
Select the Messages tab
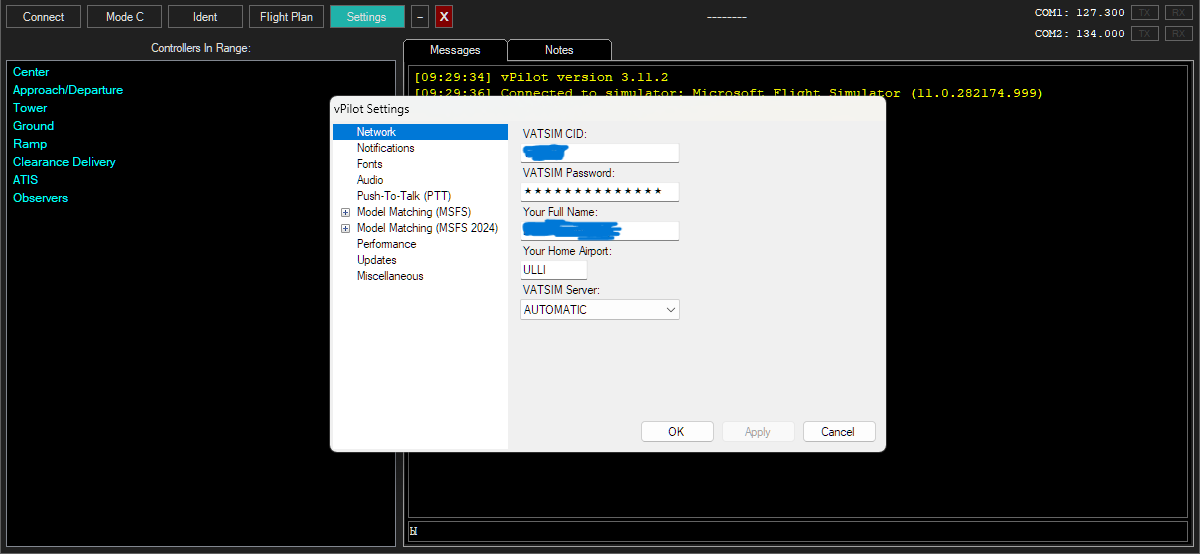pos(455,50)
